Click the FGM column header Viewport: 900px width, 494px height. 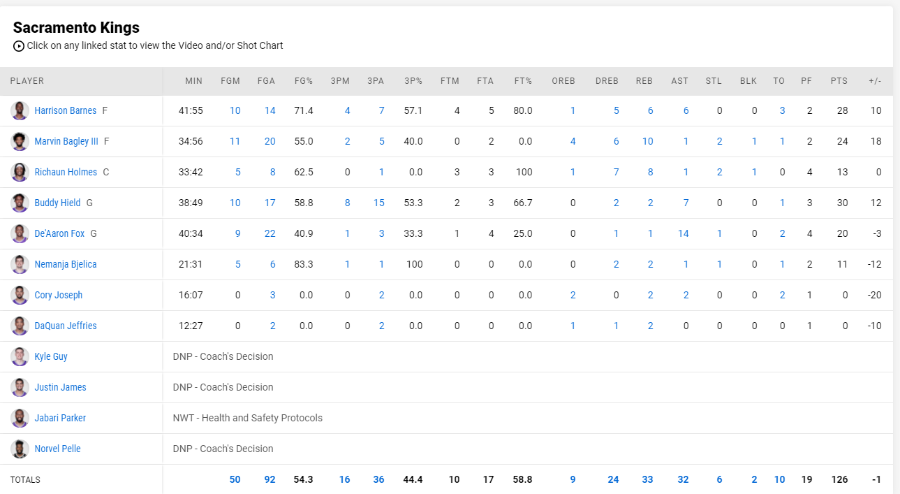230,81
